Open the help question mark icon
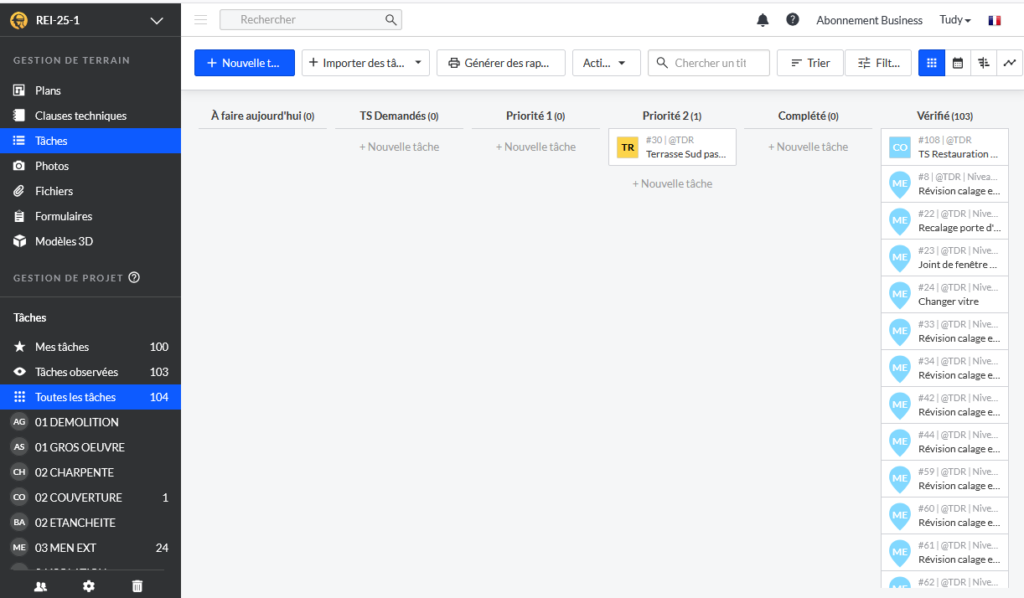The height and width of the screenshot is (598, 1024). (792, 20)
